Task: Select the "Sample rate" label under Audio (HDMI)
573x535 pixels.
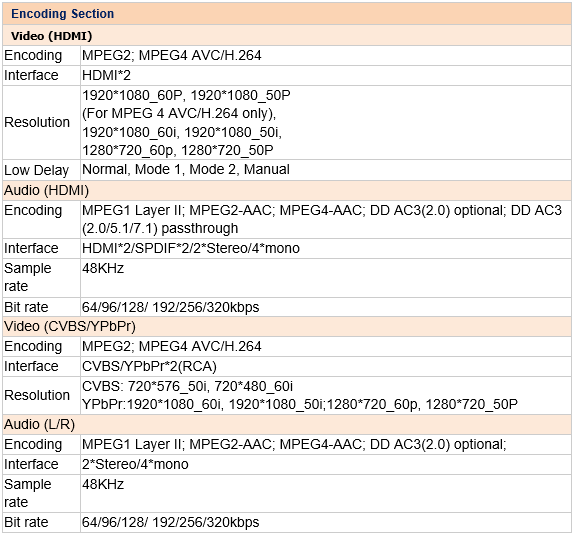Action: [x=27, y=277]
